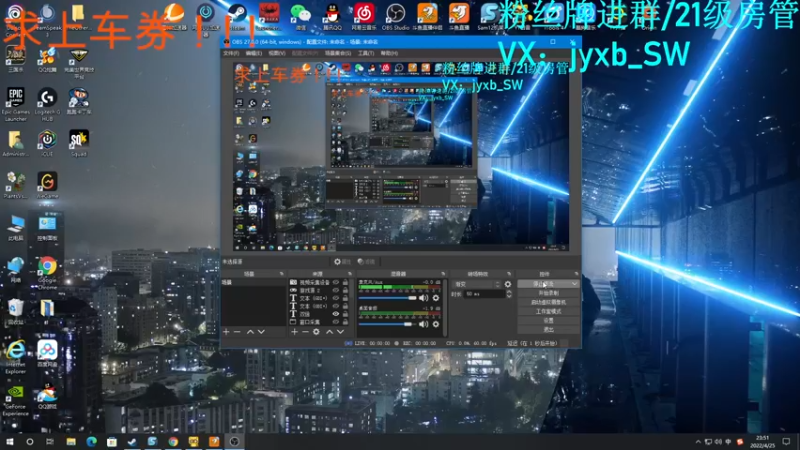Toggle the lock on 游戏源 2 source
The height and width of the screenshot is (450, 800).
point(345,290)
